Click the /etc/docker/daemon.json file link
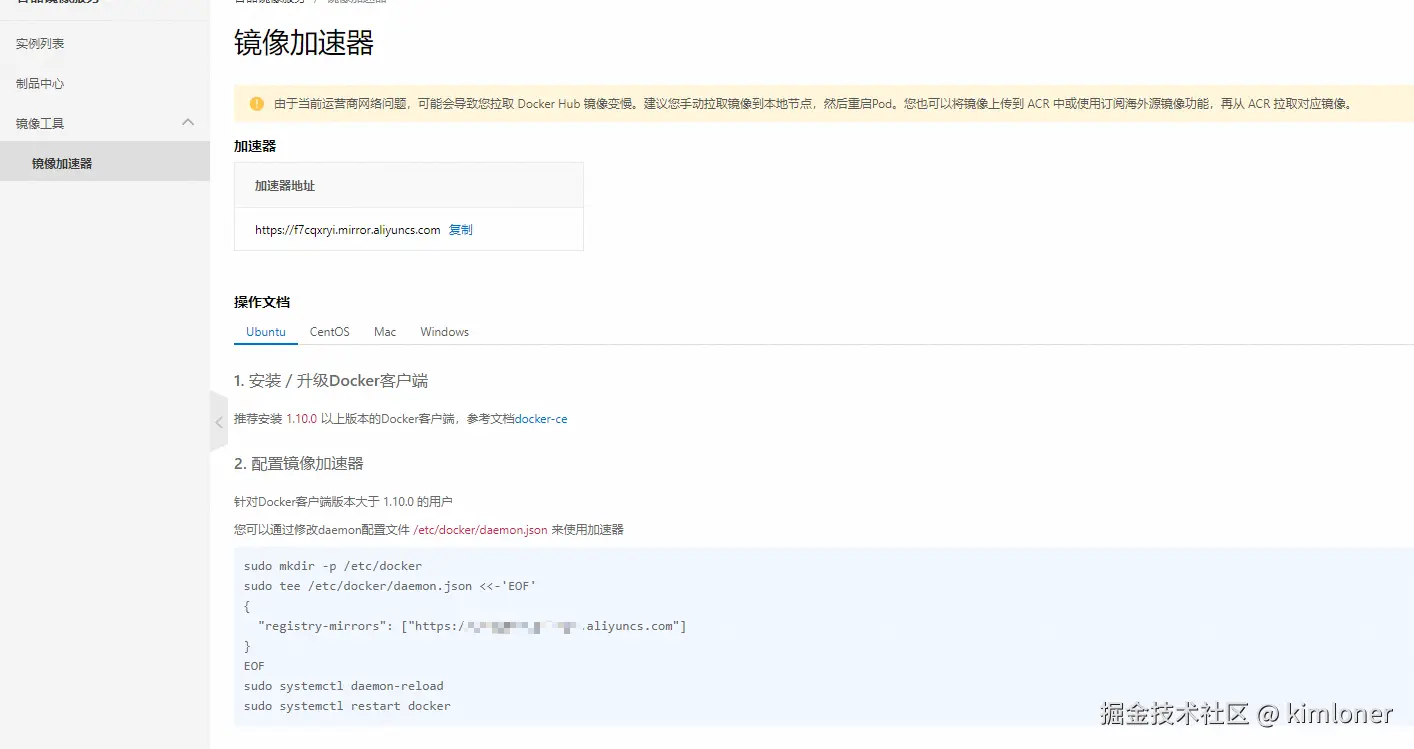 479,529
